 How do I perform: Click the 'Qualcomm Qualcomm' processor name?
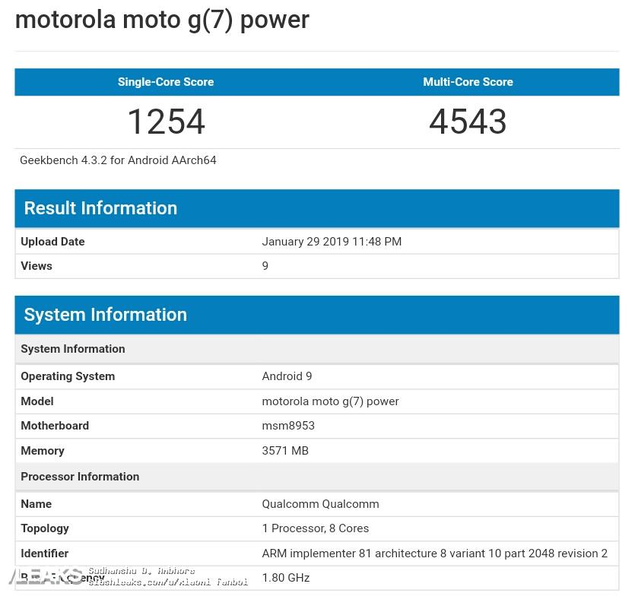(320, 504)
